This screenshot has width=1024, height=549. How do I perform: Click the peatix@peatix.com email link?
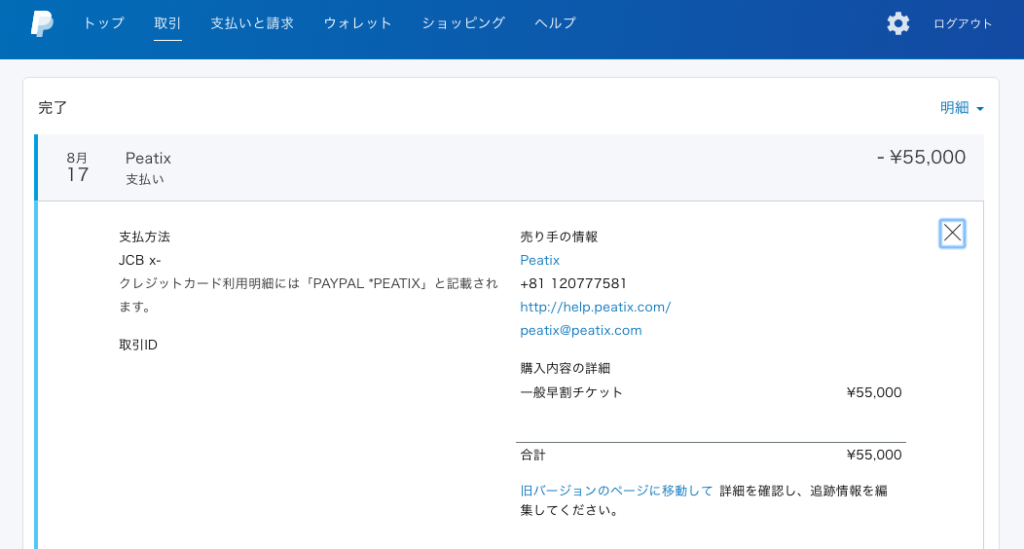(x=581, y=330)
